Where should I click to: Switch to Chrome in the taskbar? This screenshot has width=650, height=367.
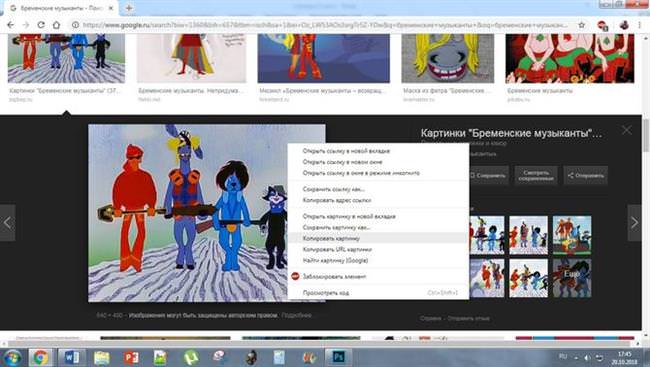tap(40, 357)
